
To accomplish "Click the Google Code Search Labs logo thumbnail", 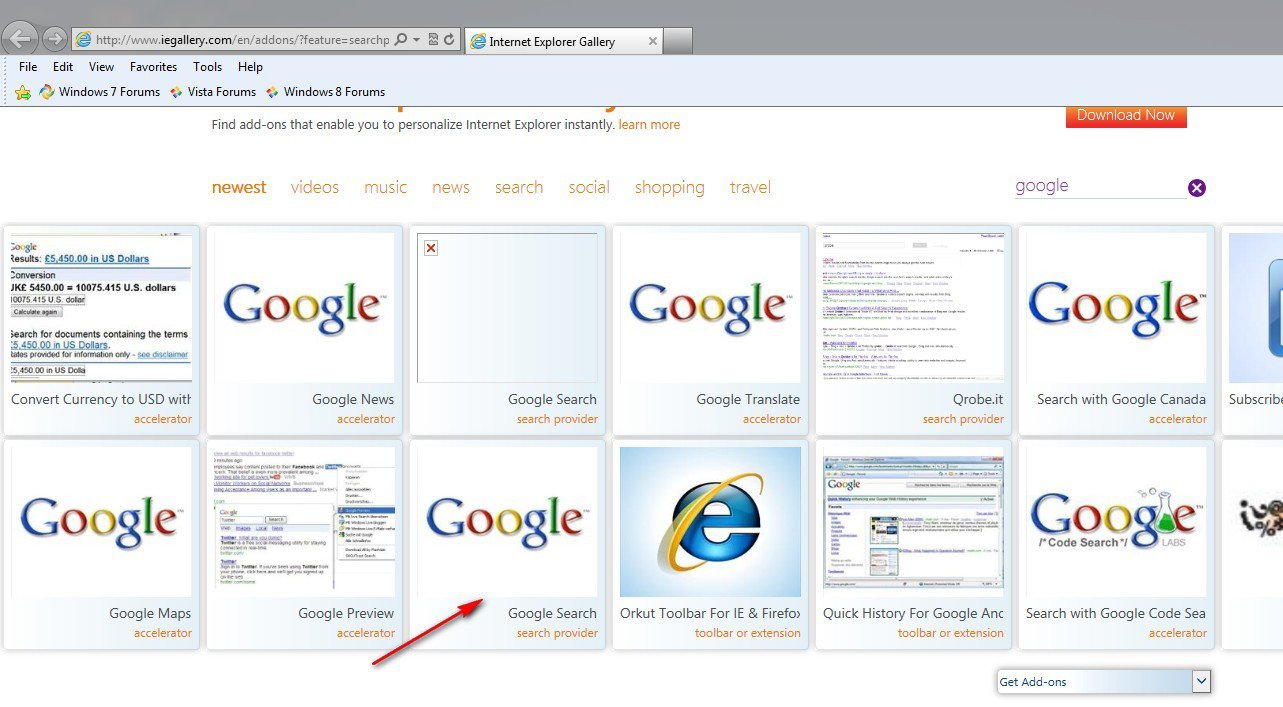I will coord(1117,522).
